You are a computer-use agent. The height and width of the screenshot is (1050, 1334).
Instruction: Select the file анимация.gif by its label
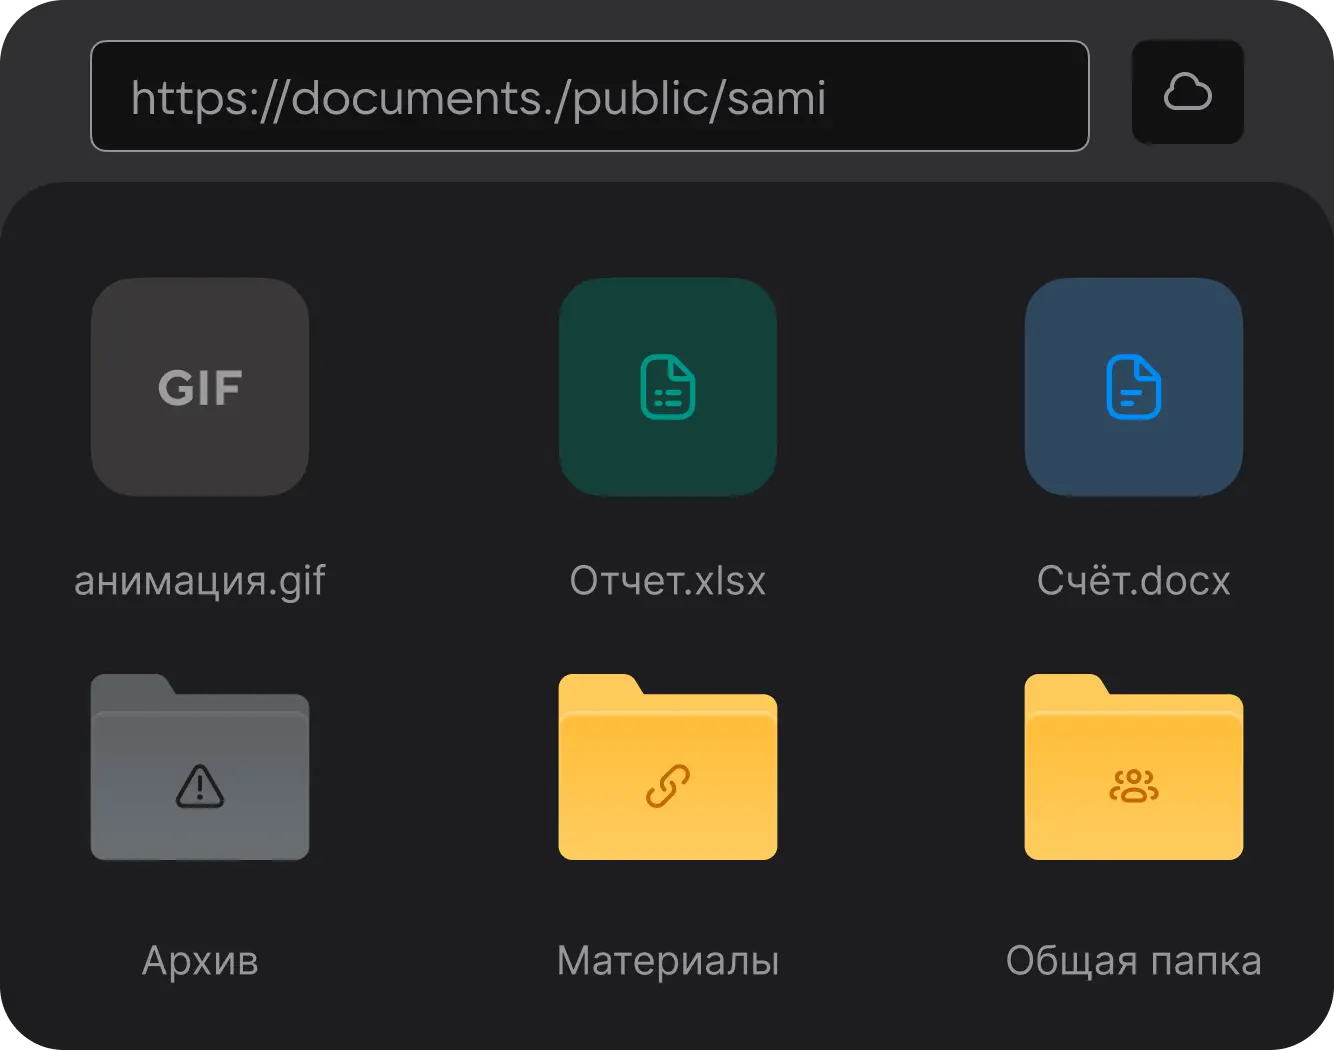[199, 580]
